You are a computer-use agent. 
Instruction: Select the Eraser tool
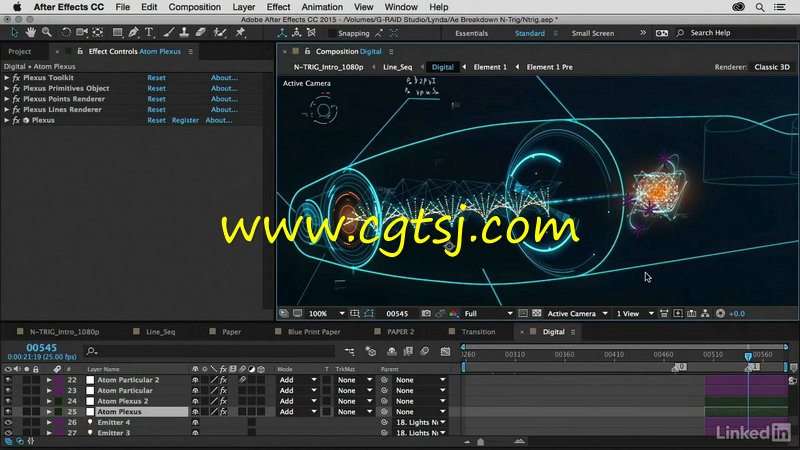(x=201, y=33)
